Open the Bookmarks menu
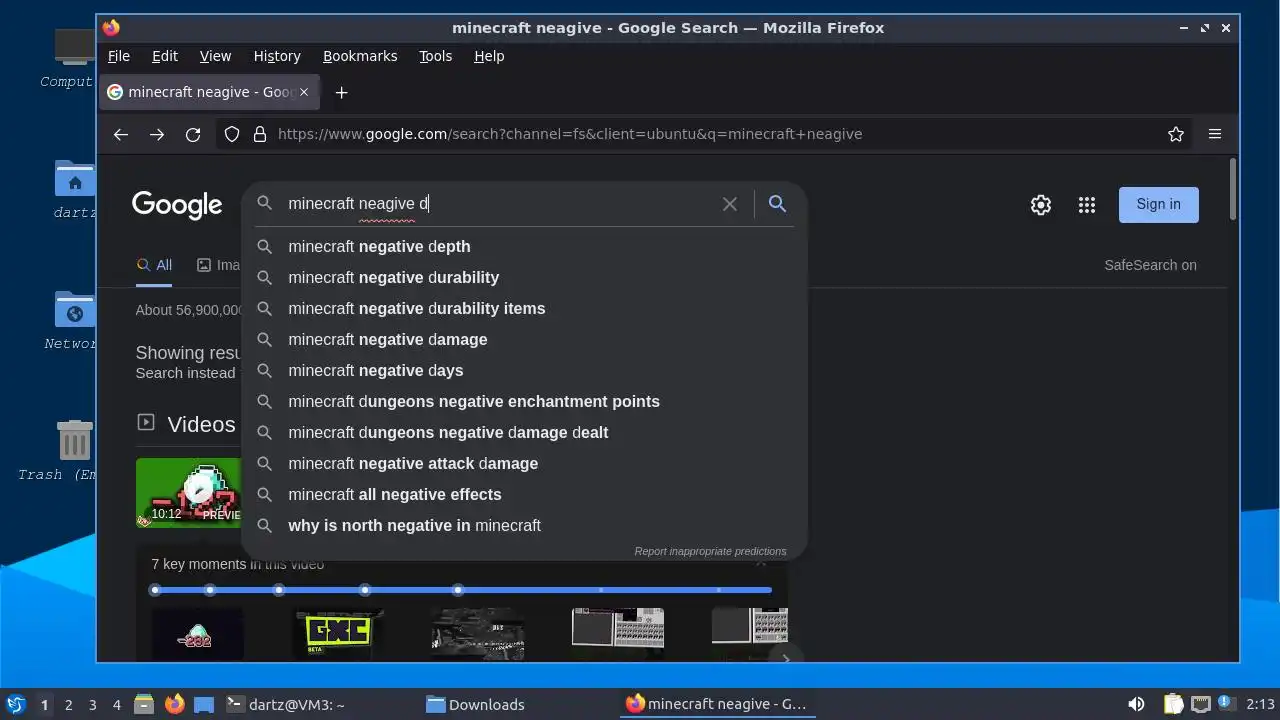 [x=360, y=56]
